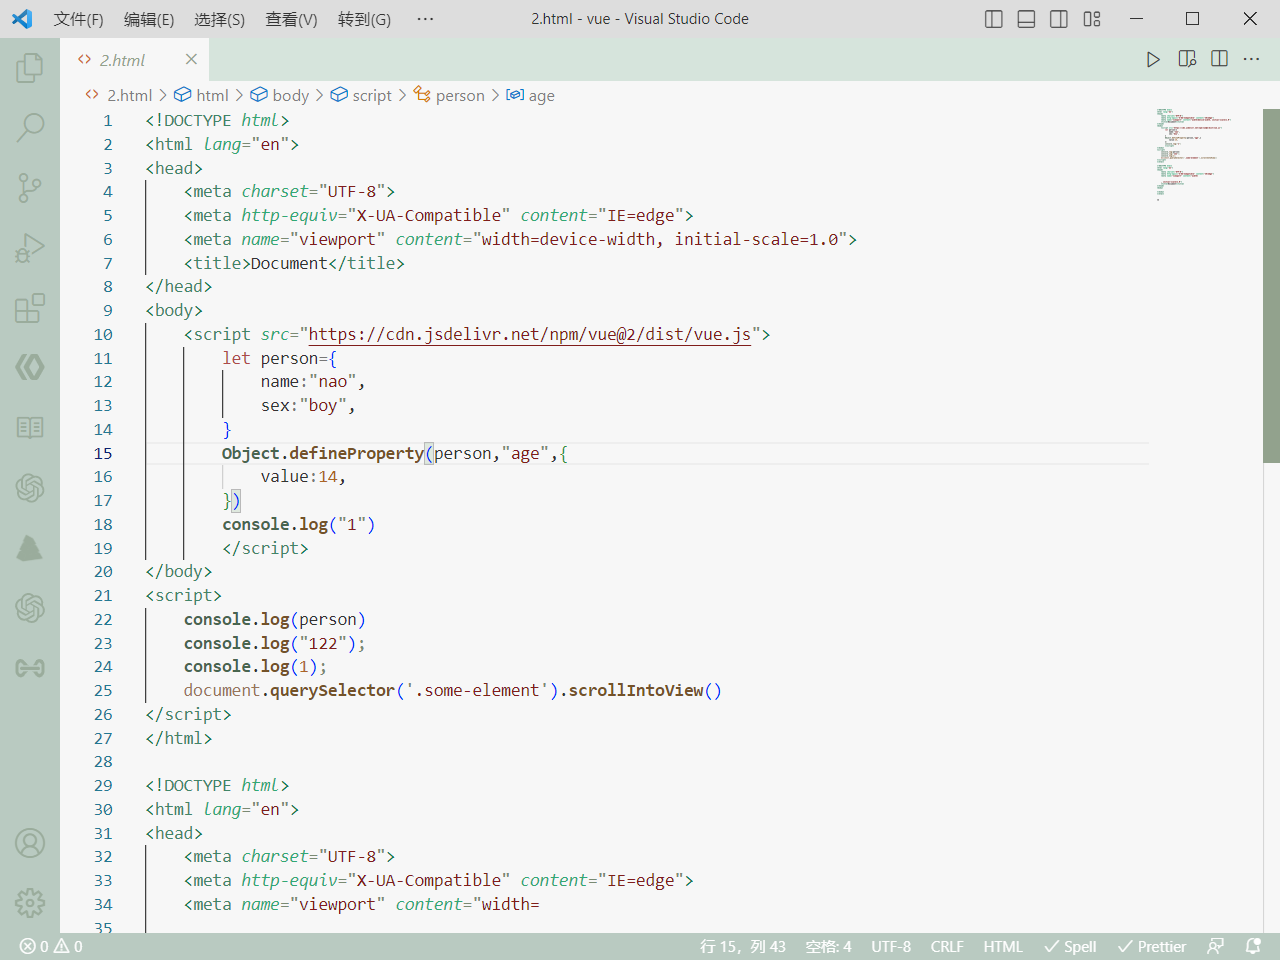The height and width of the screenshot is (960, 1280).
Task: Open the Manage gear menu
Action: 30,903
